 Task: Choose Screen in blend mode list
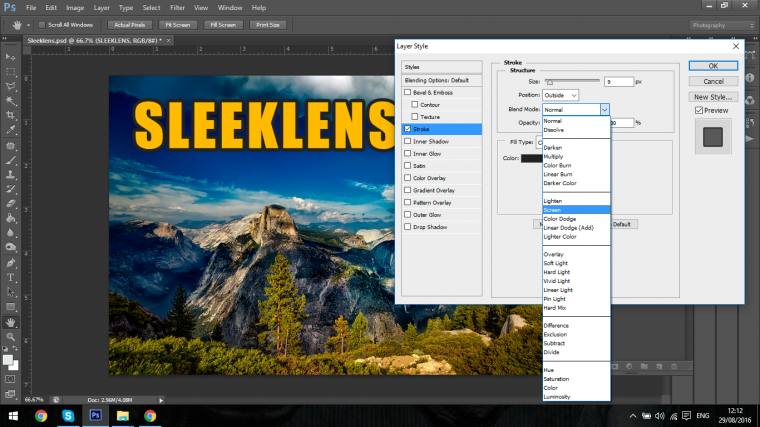click(x=576, y=210)
